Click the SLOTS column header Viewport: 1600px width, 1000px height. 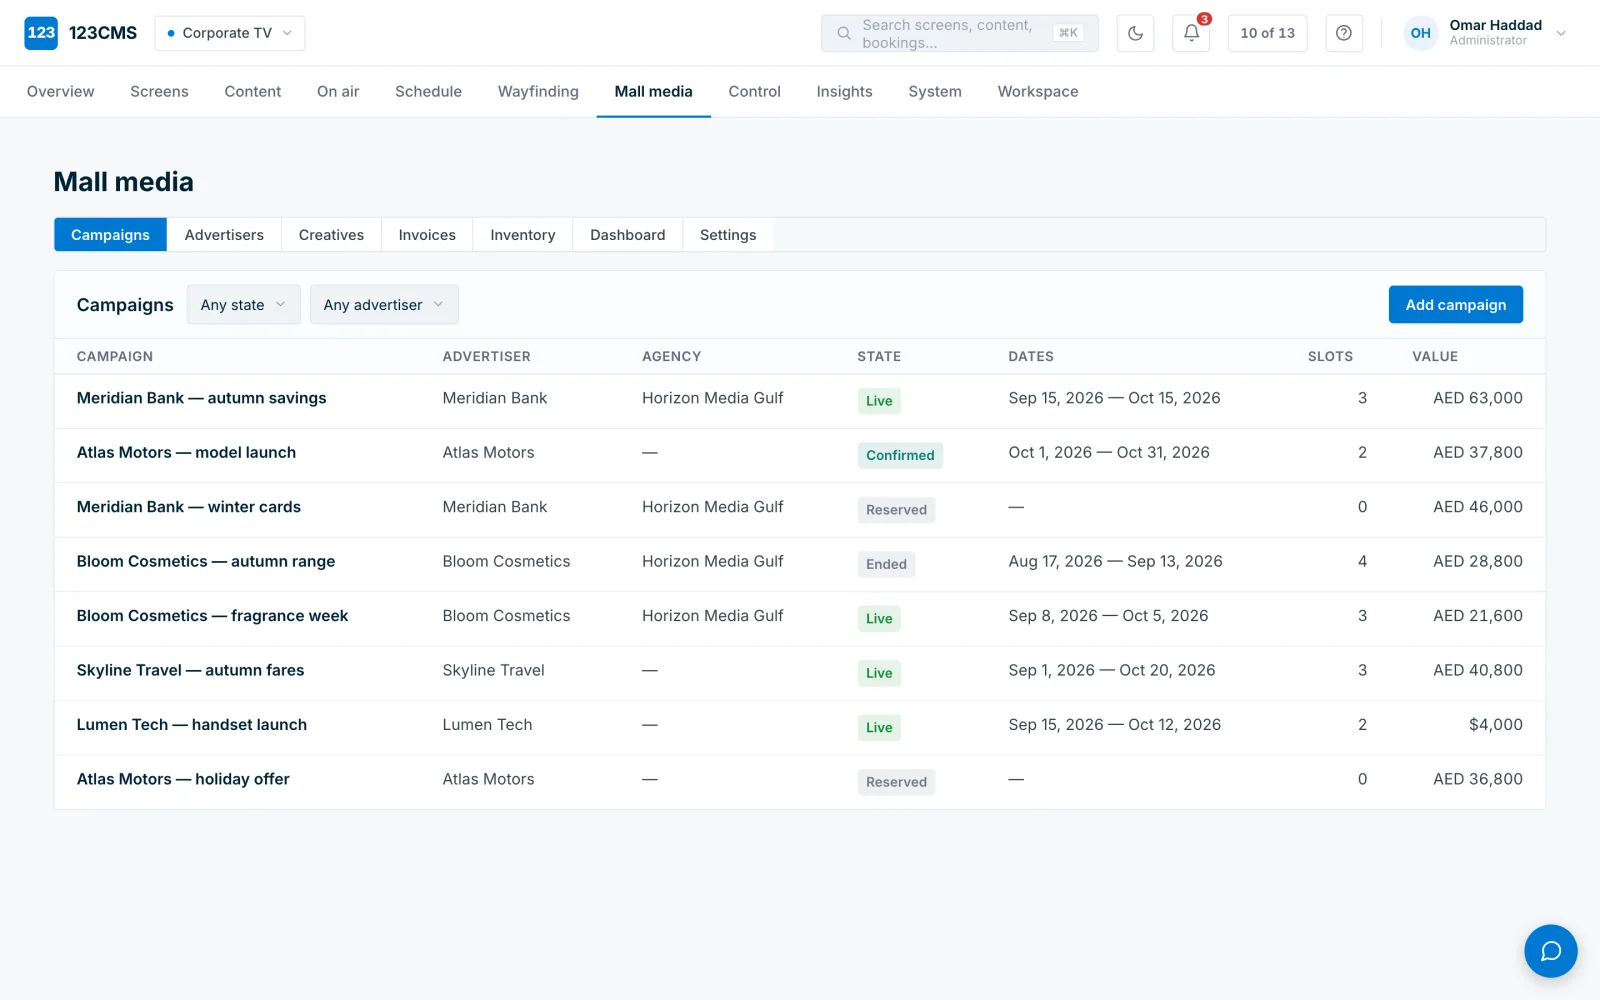1330,357
